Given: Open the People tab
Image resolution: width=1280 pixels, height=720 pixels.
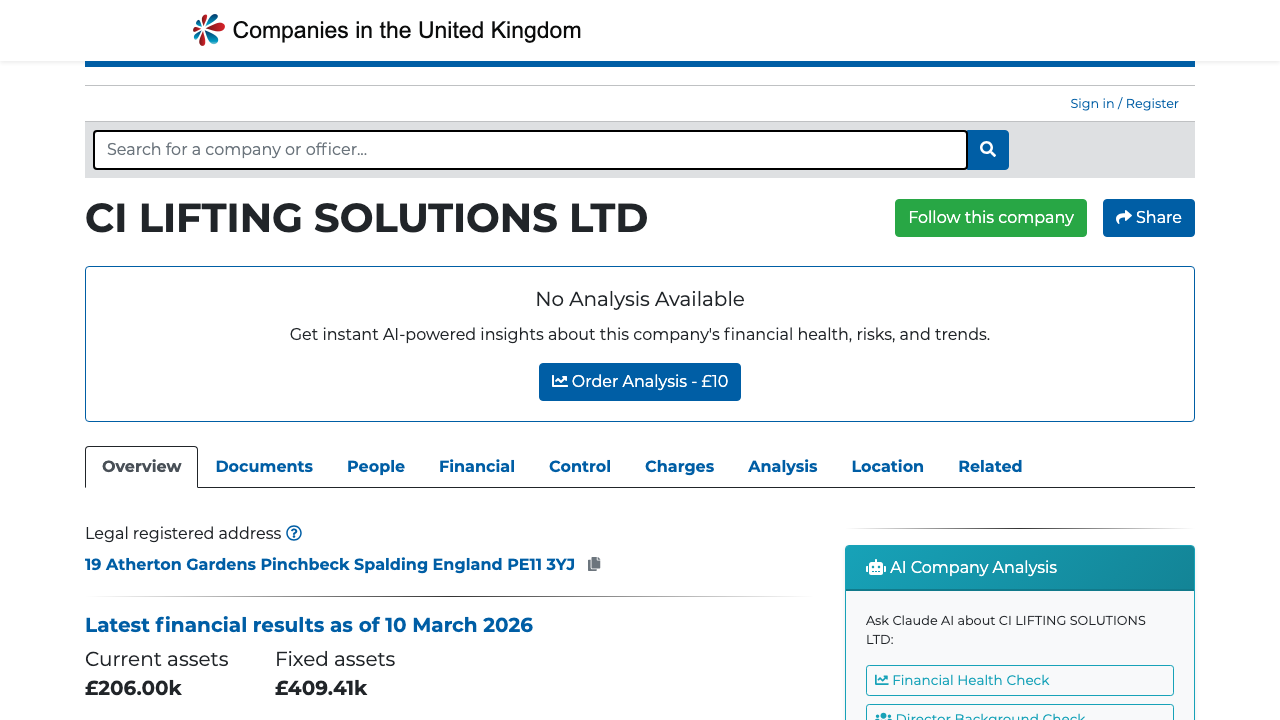Looking at the screenshot, I should click(376, 466).
